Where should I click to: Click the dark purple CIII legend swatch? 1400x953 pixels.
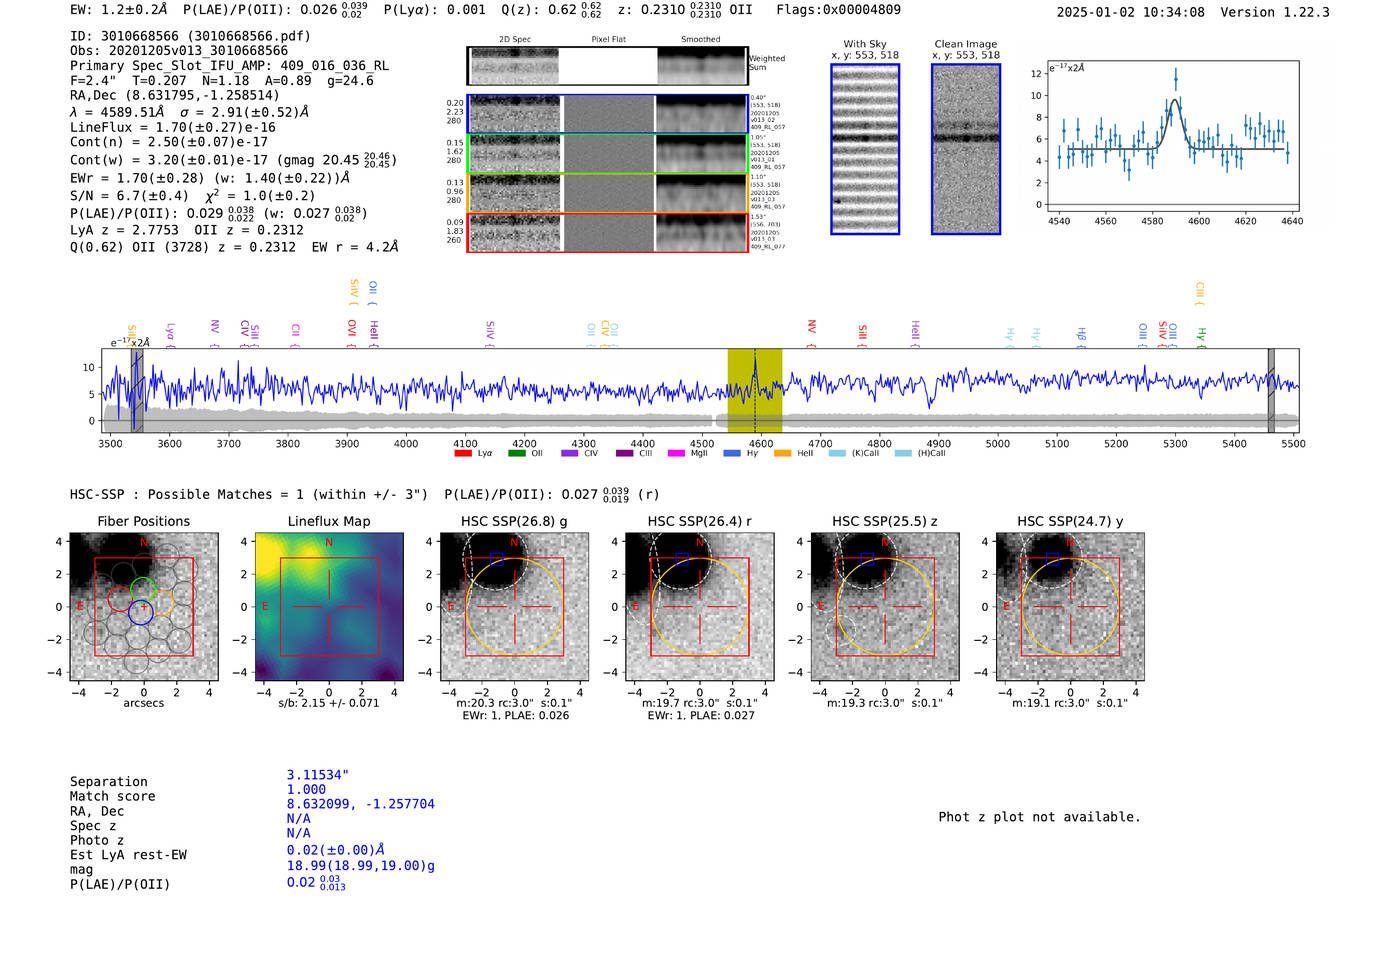625,453
